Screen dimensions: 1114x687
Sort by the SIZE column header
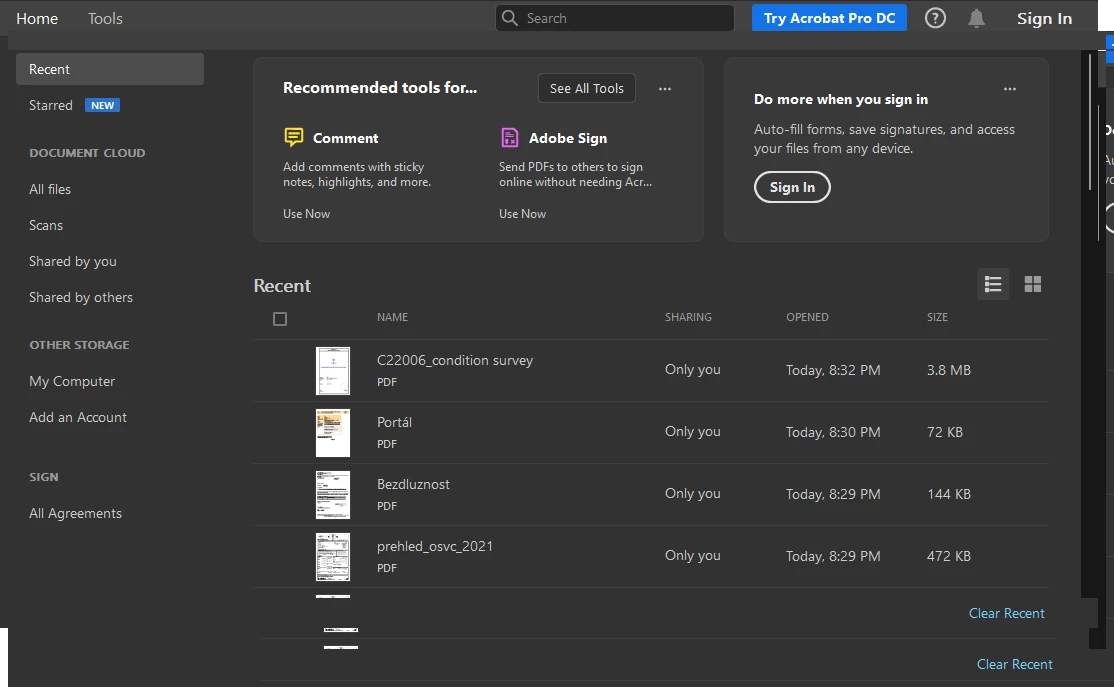(937, 317)
